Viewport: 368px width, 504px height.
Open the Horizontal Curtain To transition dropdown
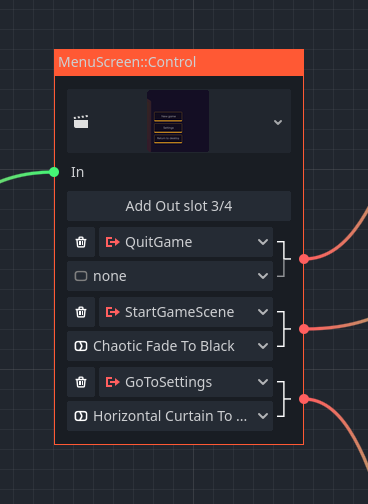pos(170,416)
